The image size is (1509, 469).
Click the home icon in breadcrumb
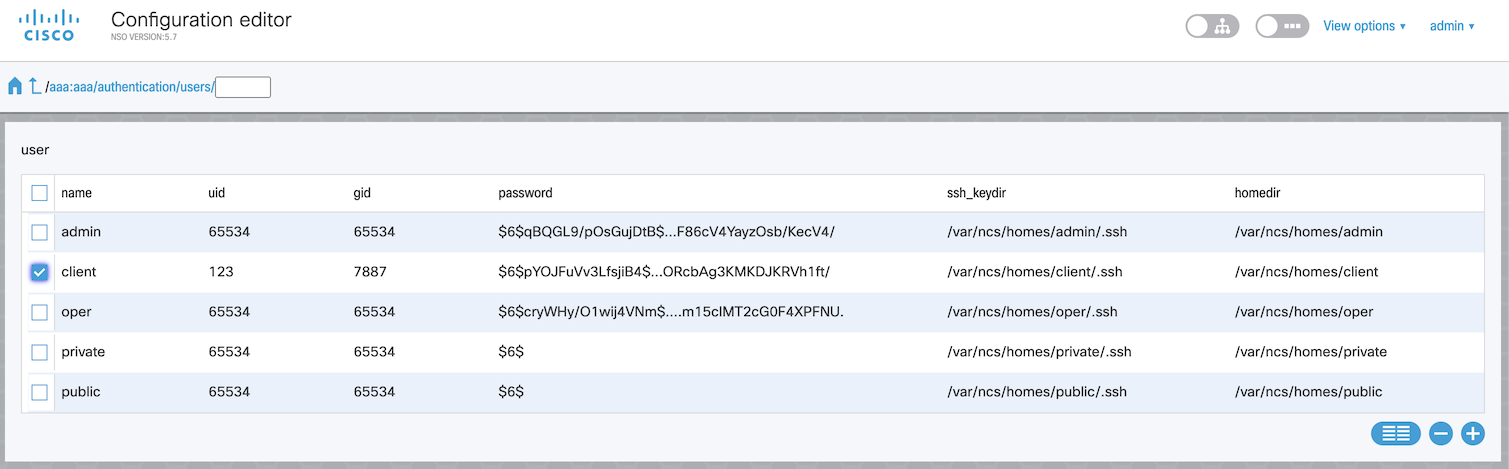[x=15, y=86]
